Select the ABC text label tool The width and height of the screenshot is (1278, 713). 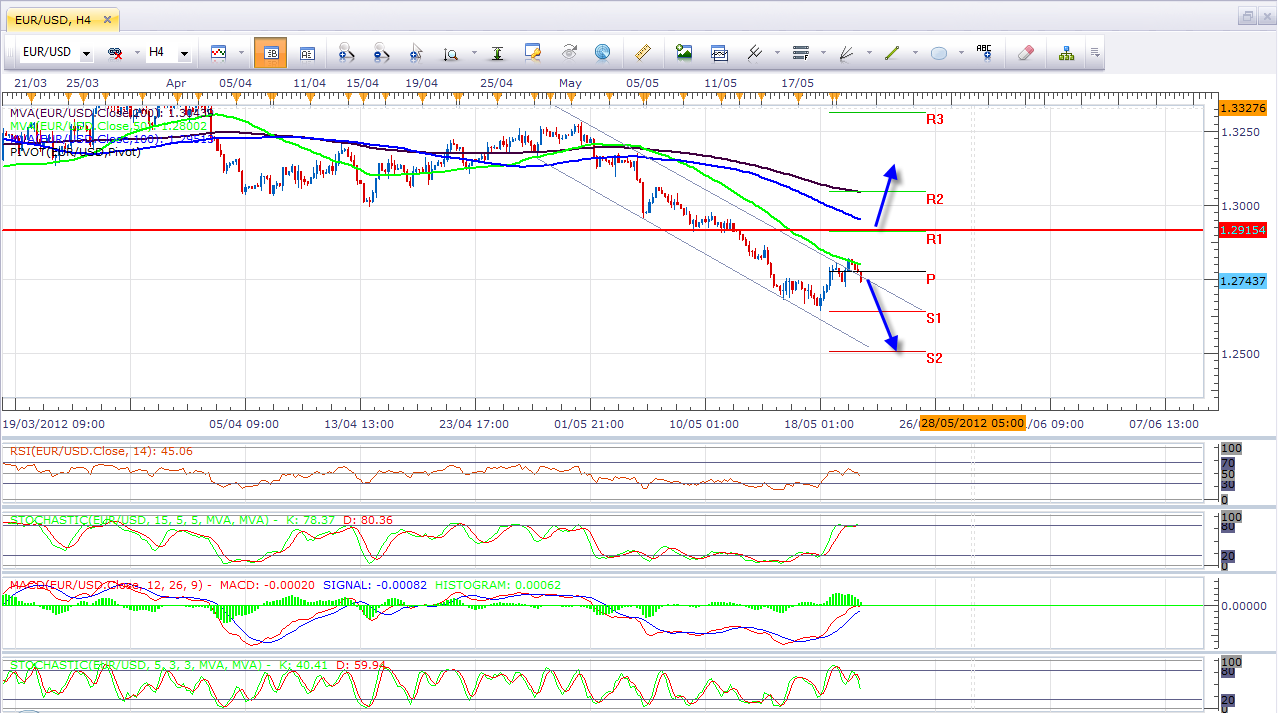[985, 53]
